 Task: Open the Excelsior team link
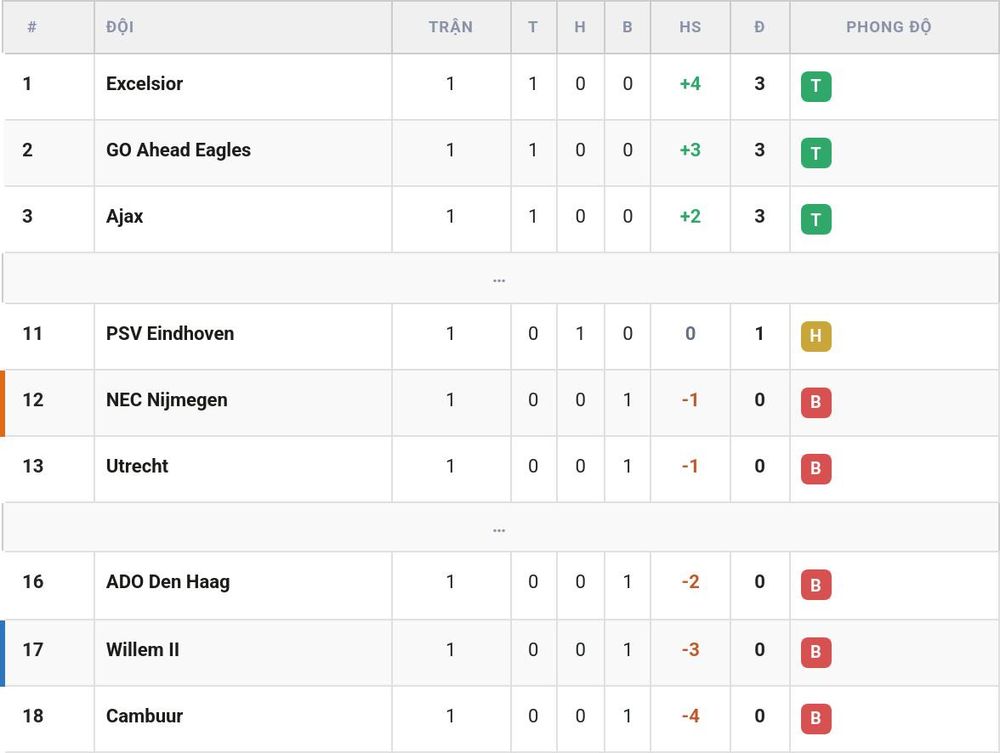[145, 84]
